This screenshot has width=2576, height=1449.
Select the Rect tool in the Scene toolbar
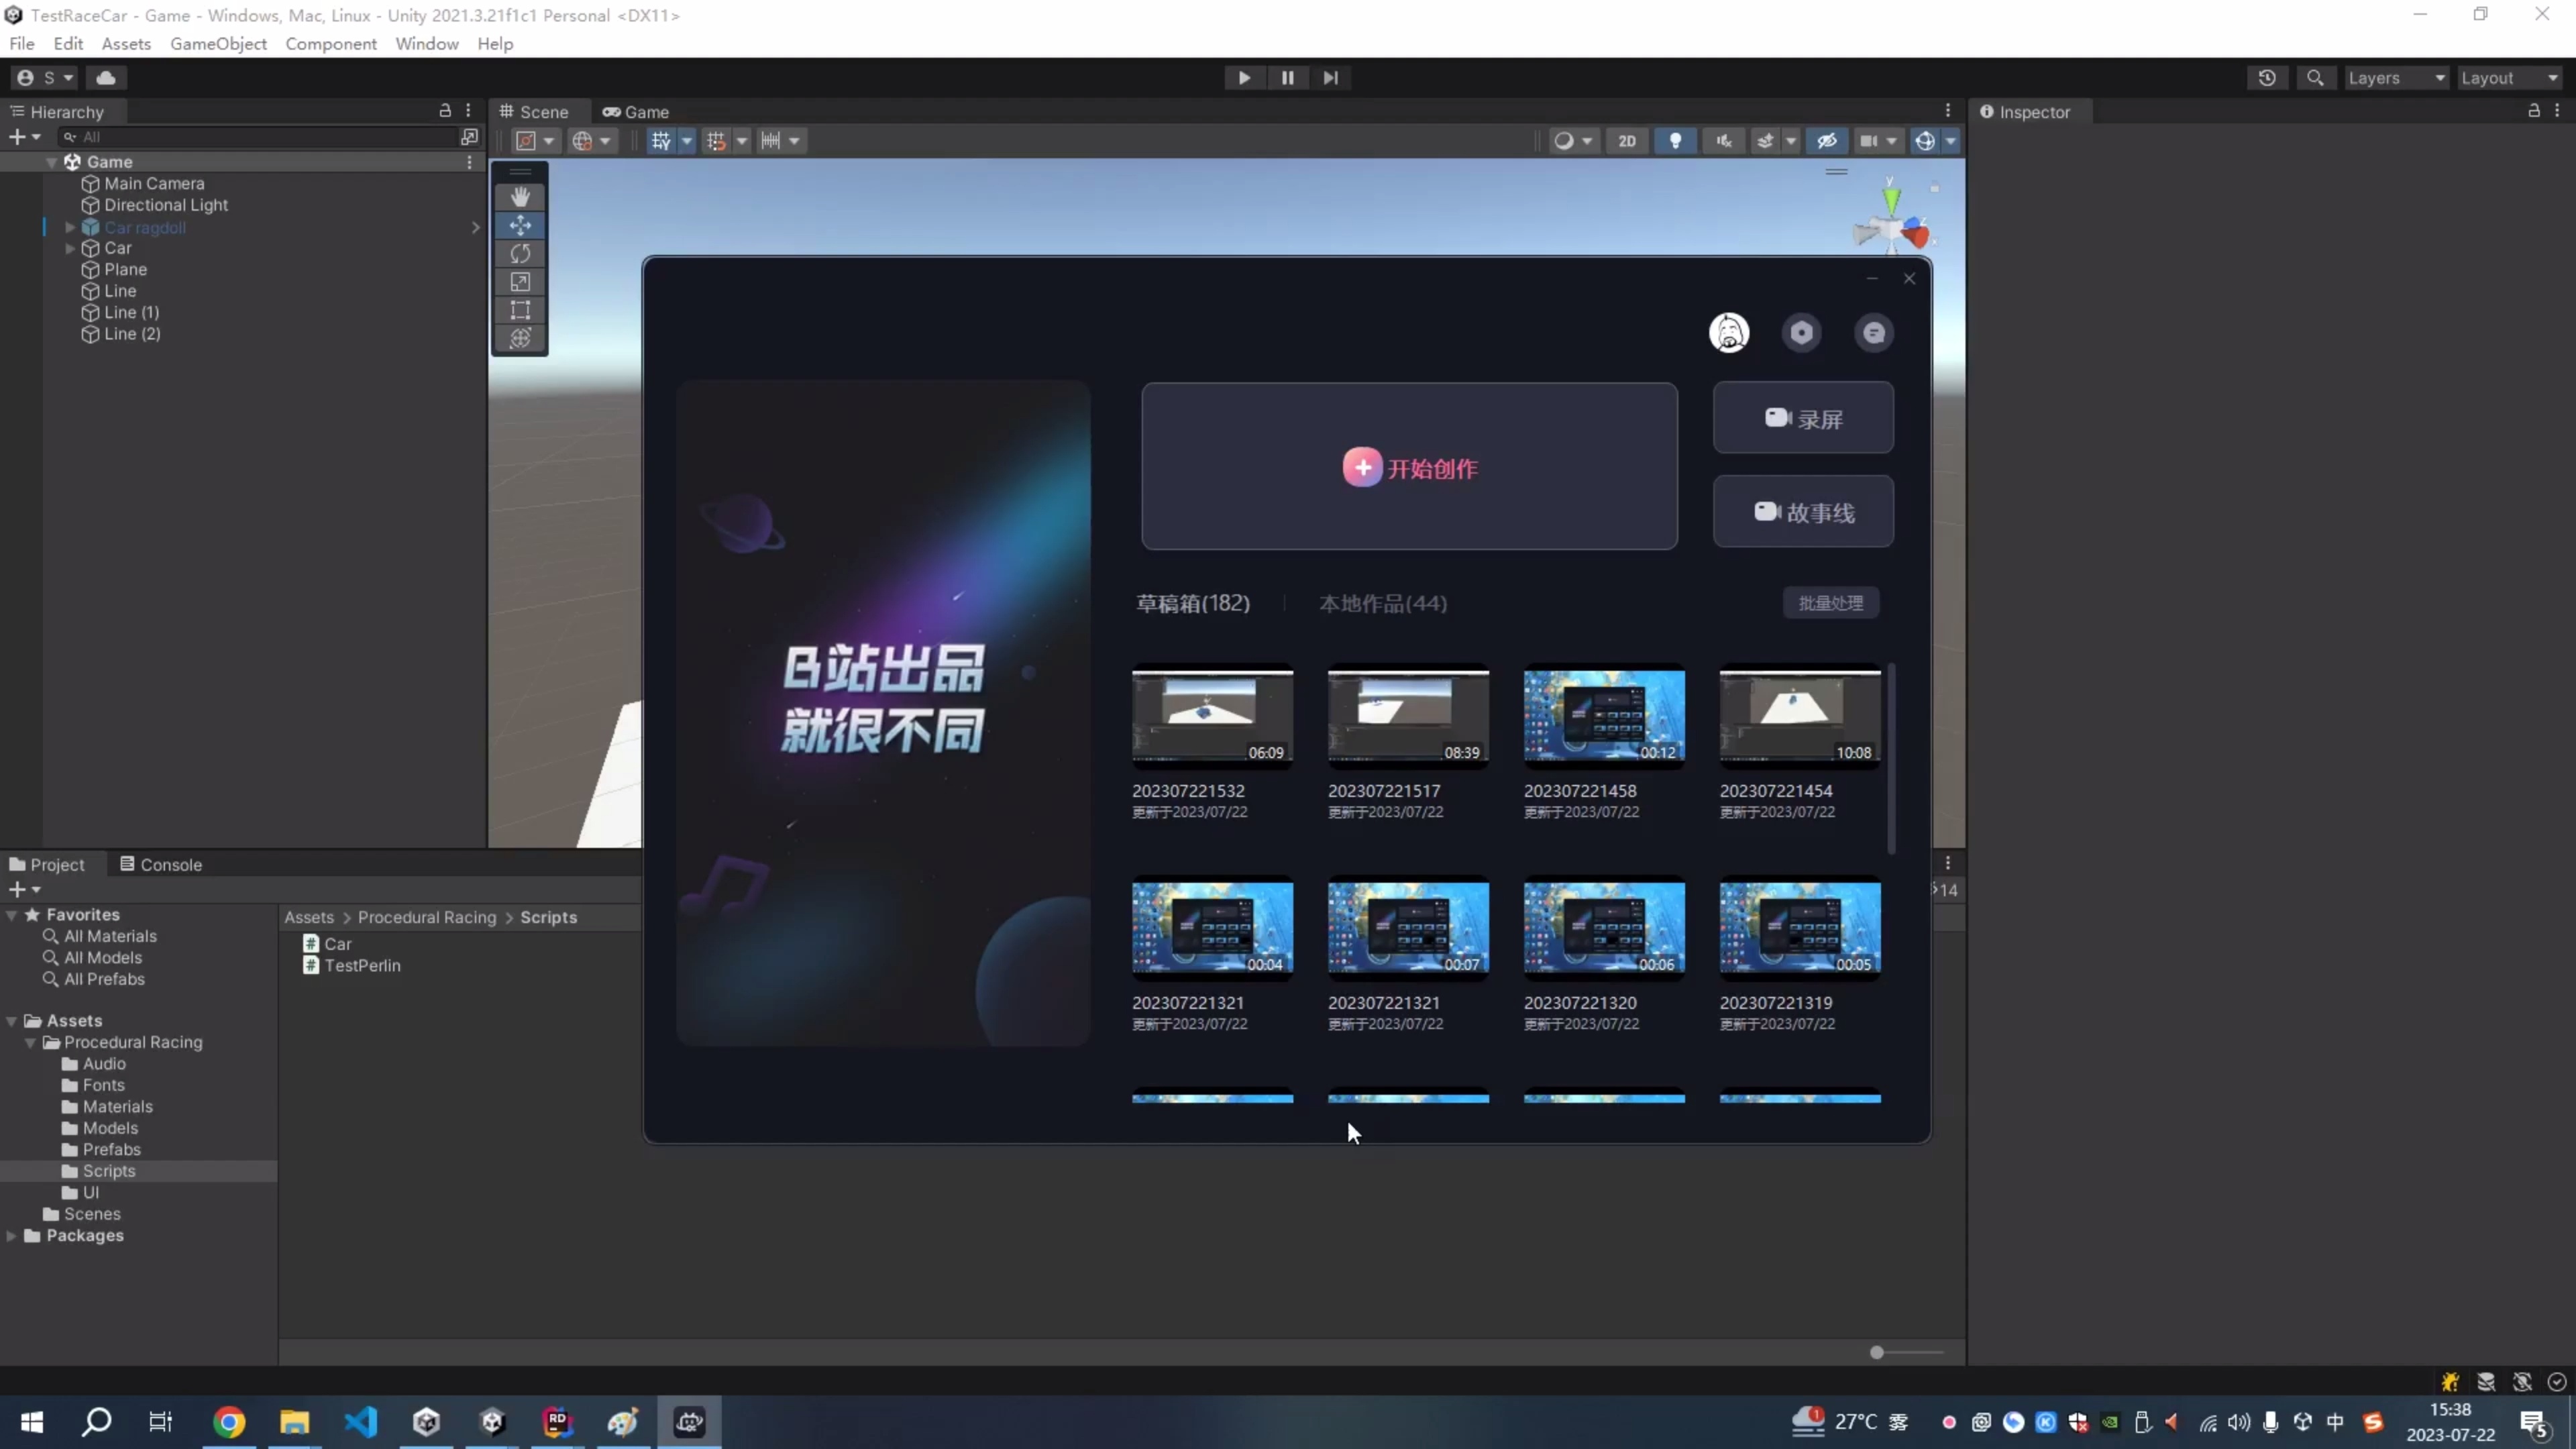[x=520, y=310]
